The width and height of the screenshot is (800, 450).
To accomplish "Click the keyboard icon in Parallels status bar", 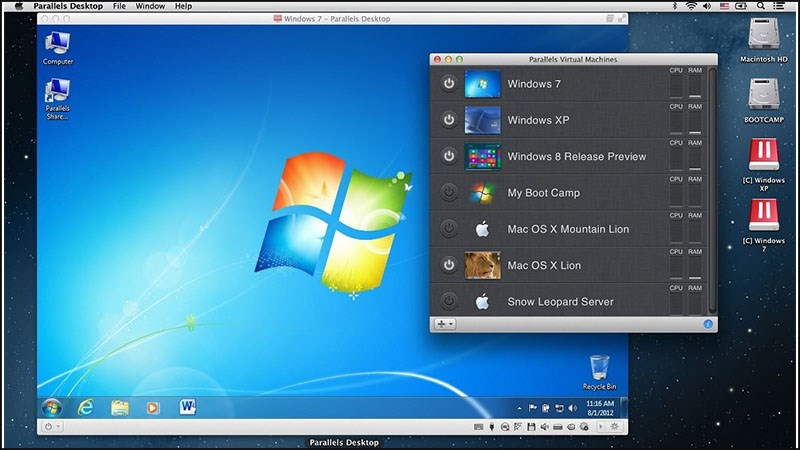I will pyautogui.click(x=478, y=427).
